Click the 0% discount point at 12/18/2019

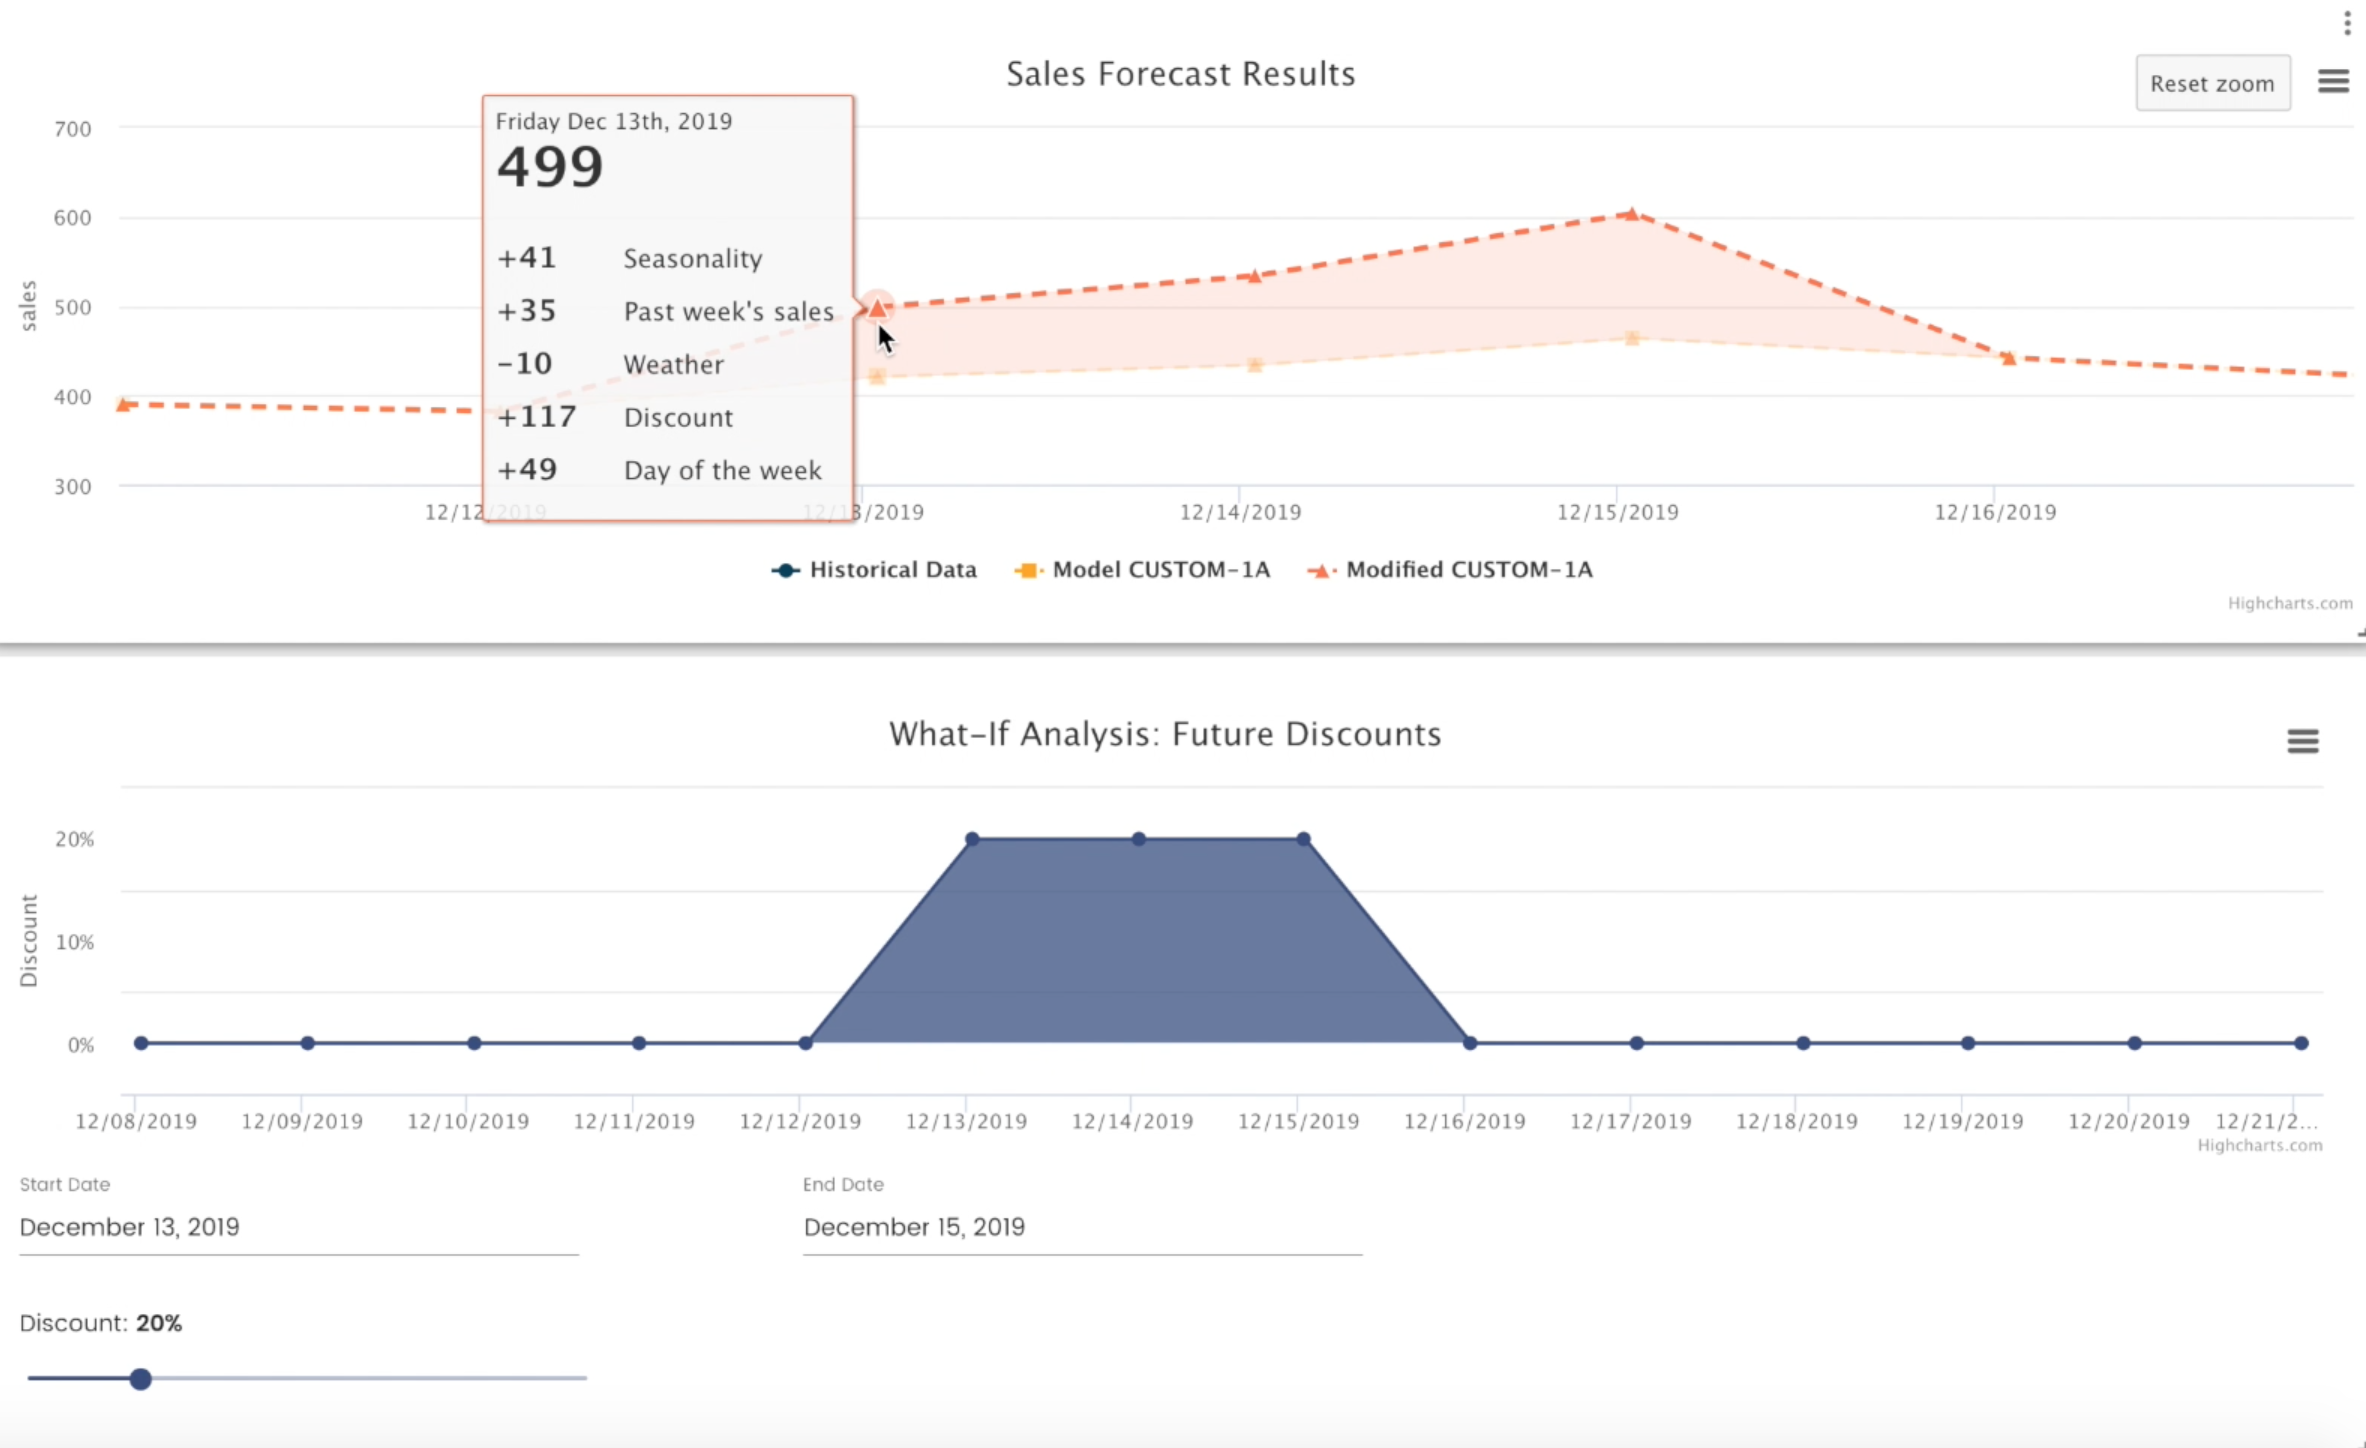pos(1802,1043)
